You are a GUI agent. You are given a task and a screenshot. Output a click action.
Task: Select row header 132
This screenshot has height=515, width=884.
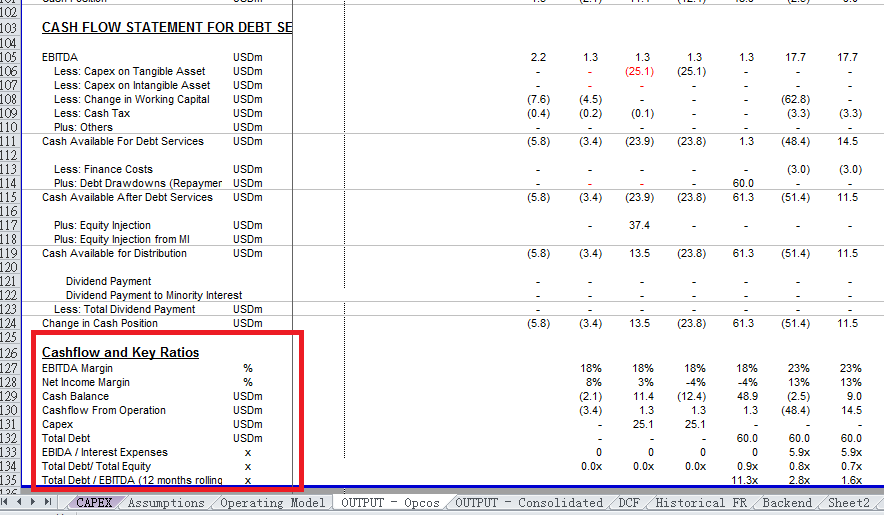(10, 438)
